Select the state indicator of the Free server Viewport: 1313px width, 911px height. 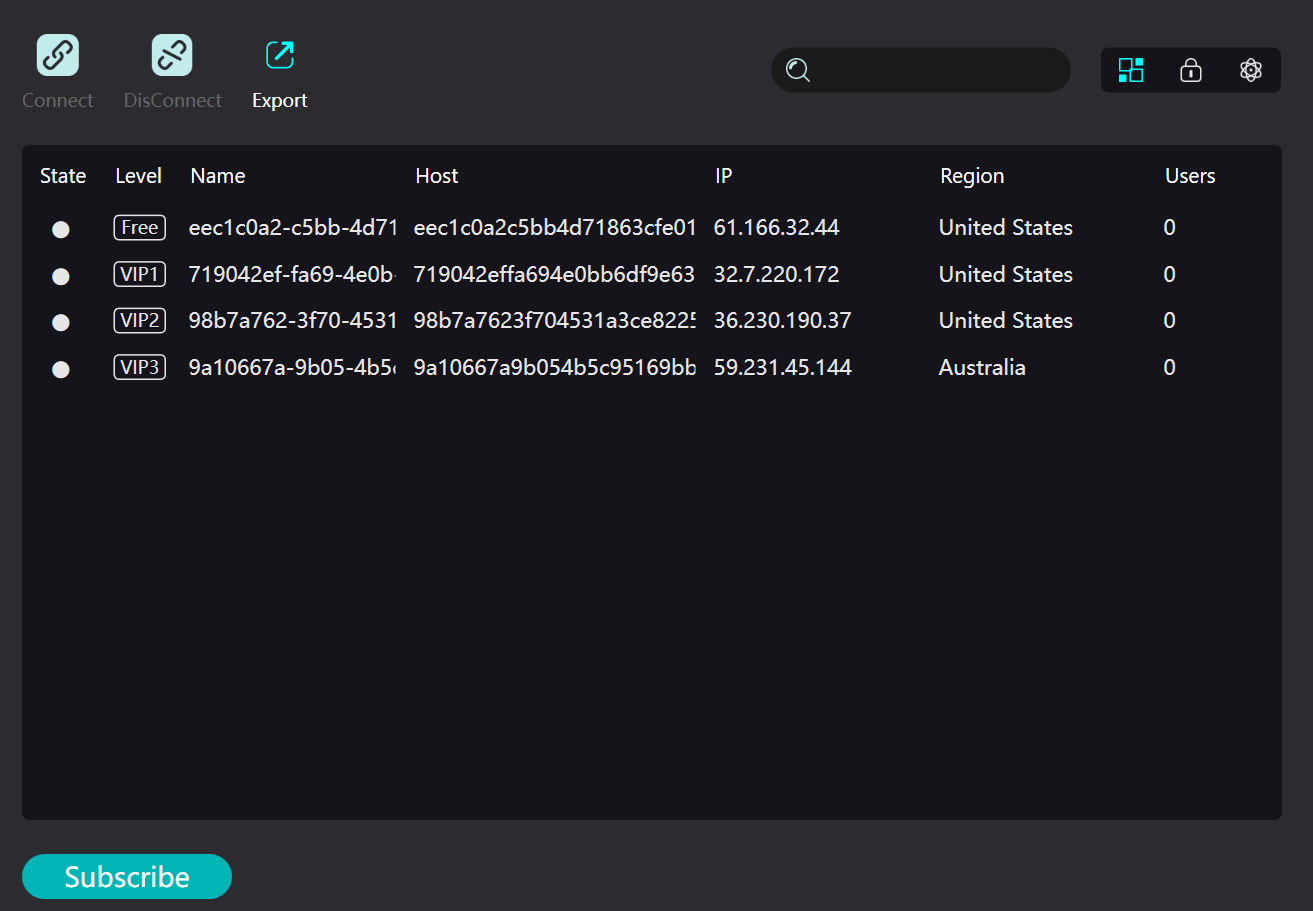pyautogui.click(x=61, y=228)
